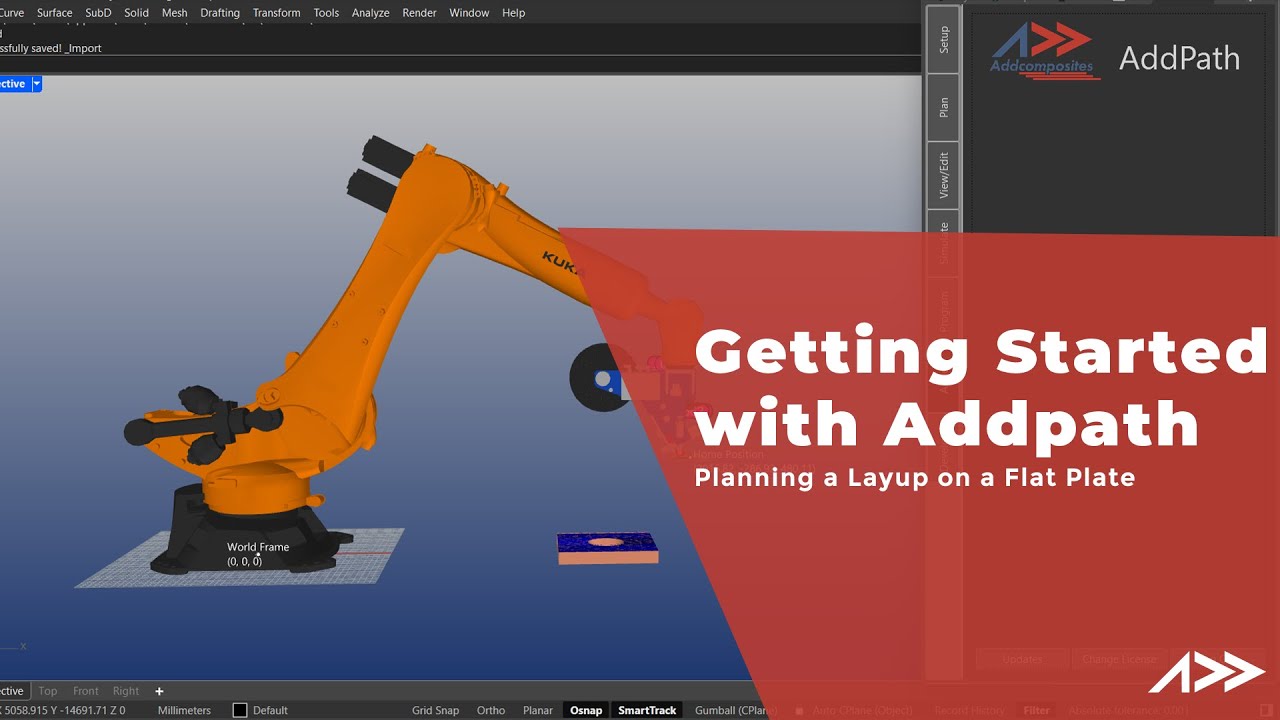Open the Curve menu
This screenshot has width=1280, height=720.
tap(12, 13)
